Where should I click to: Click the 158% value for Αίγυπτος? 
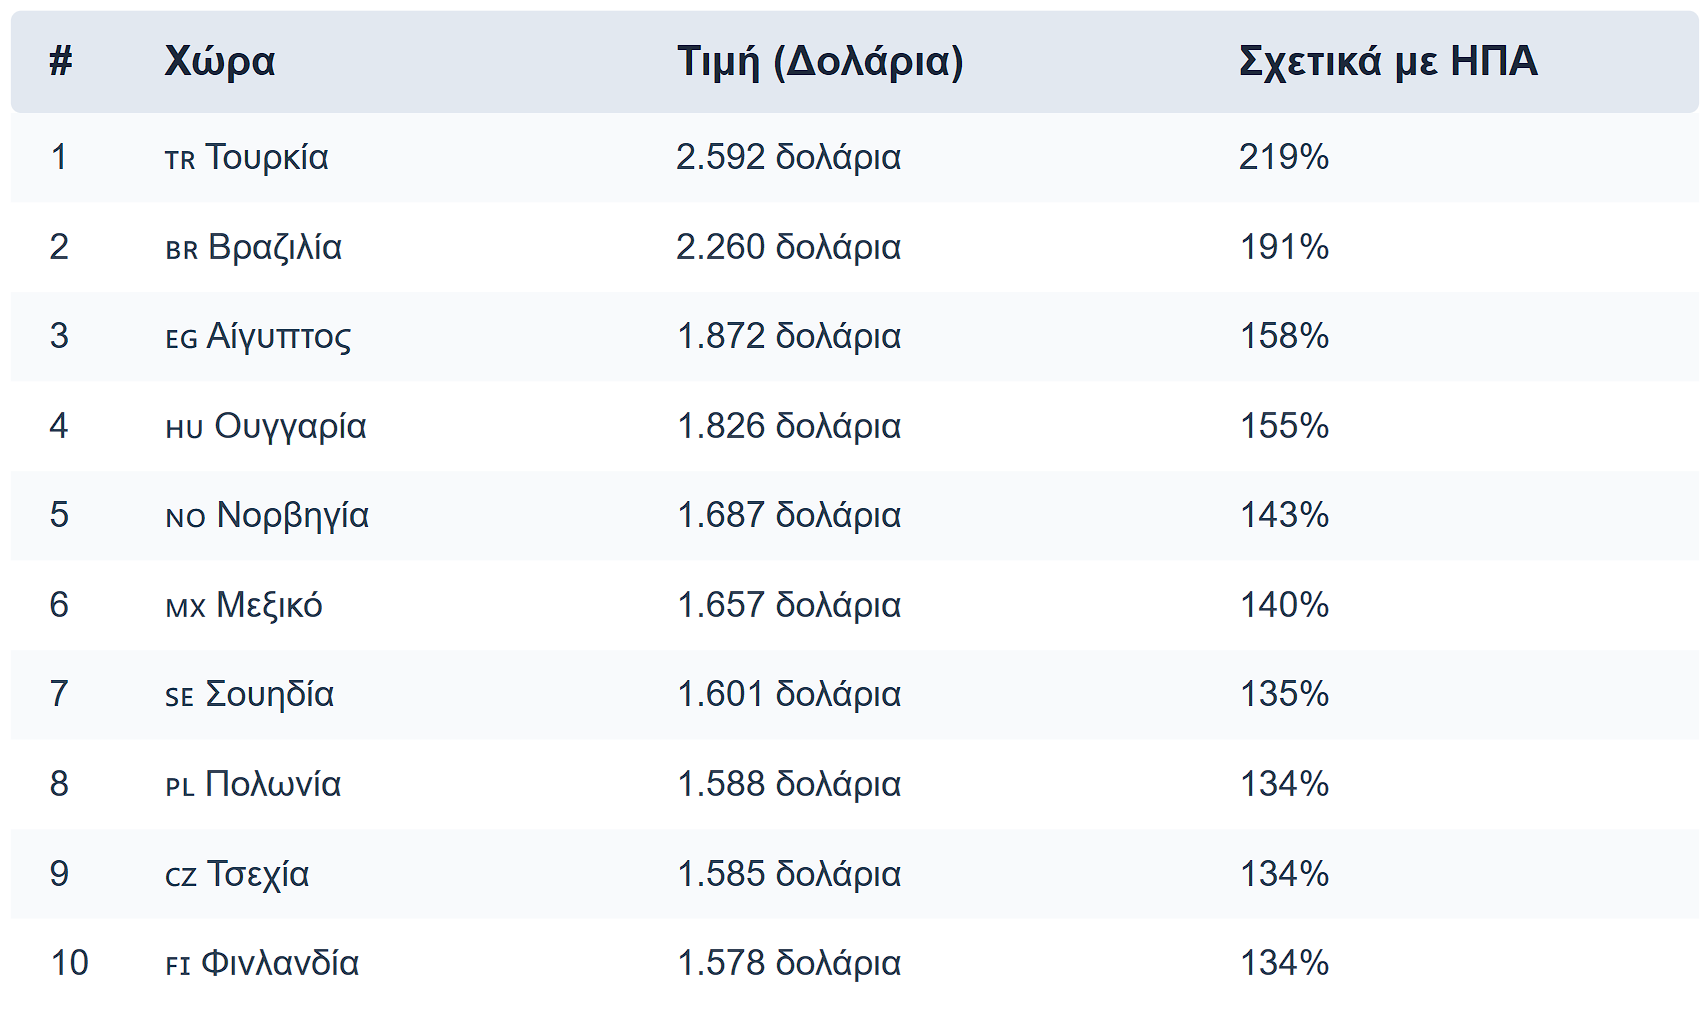(x=1285, y=336)
